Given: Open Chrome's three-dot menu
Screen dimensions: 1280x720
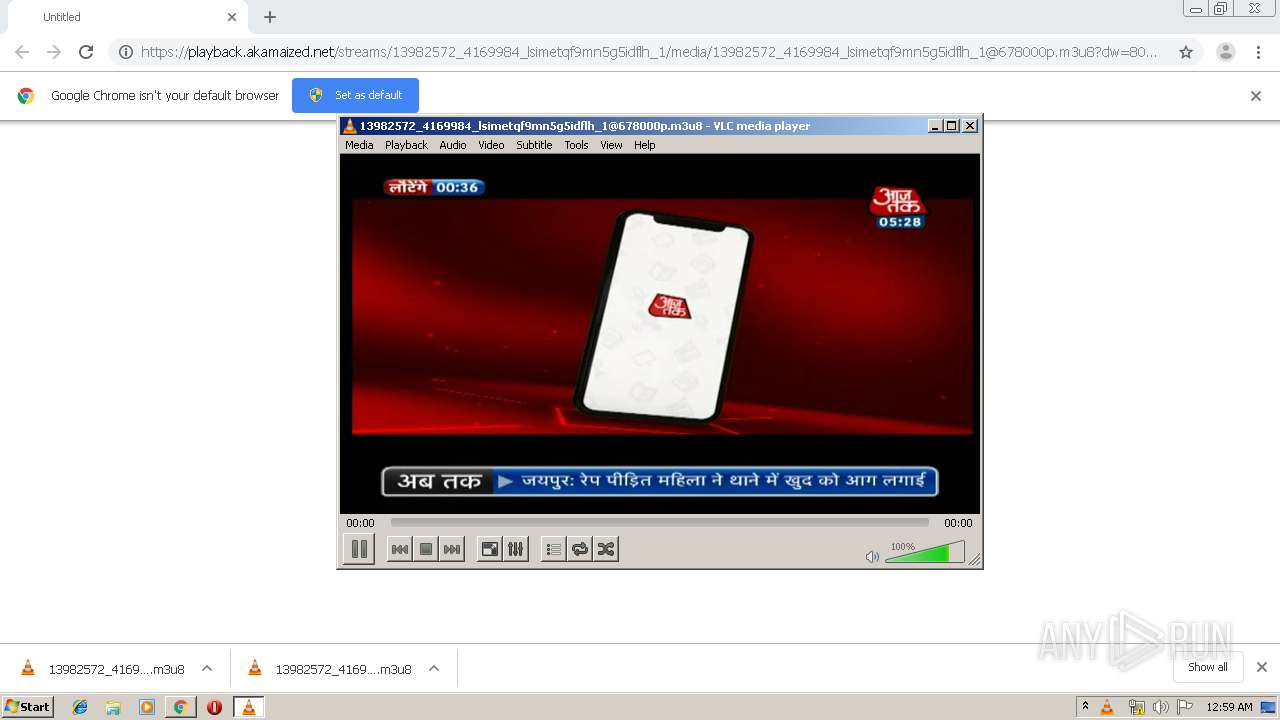Looking at the screenshot, I should (1258, 52).
